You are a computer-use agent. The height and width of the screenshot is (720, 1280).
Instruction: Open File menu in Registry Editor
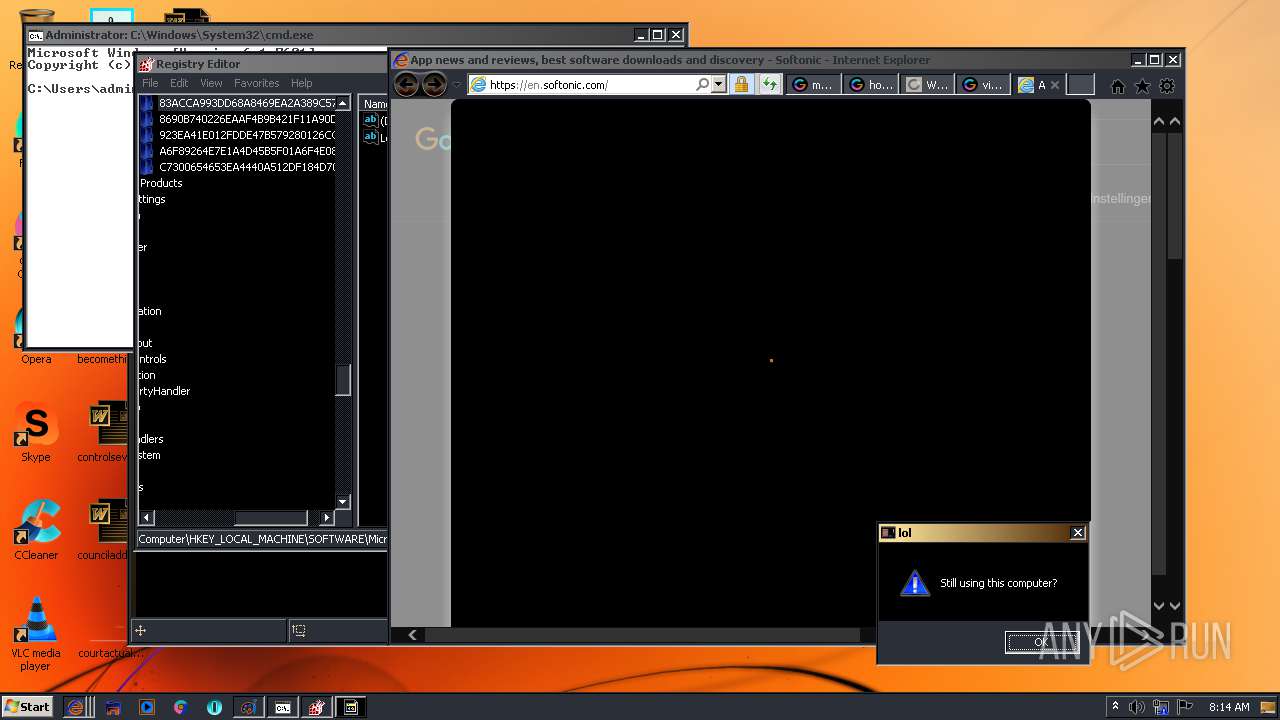[x=150, y=83]
